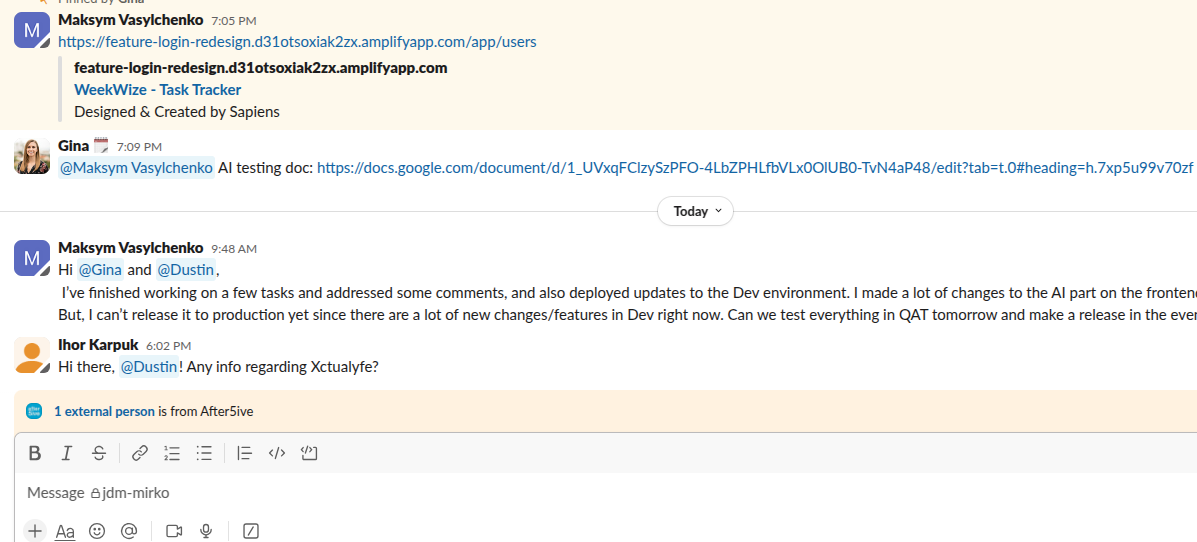Open the plus attachments menu

click(35, 531)
